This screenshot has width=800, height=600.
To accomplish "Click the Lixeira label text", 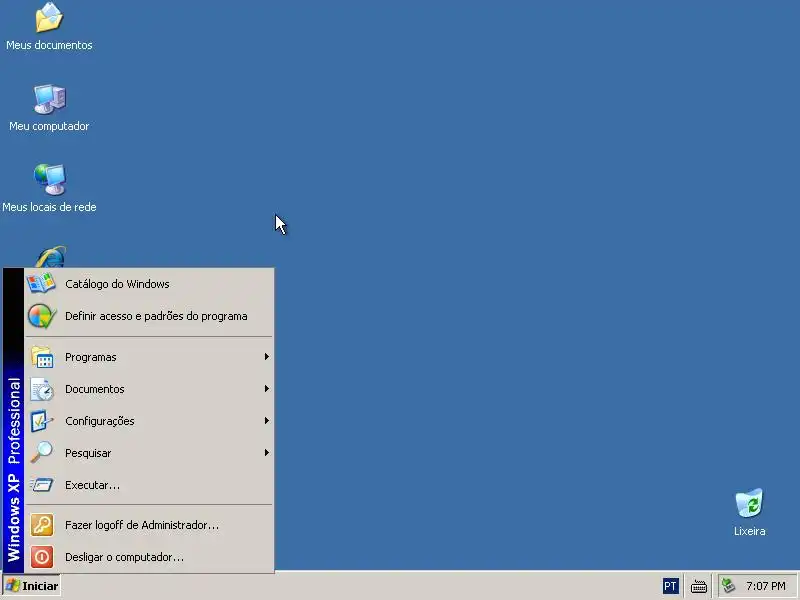I will [749, 531].
